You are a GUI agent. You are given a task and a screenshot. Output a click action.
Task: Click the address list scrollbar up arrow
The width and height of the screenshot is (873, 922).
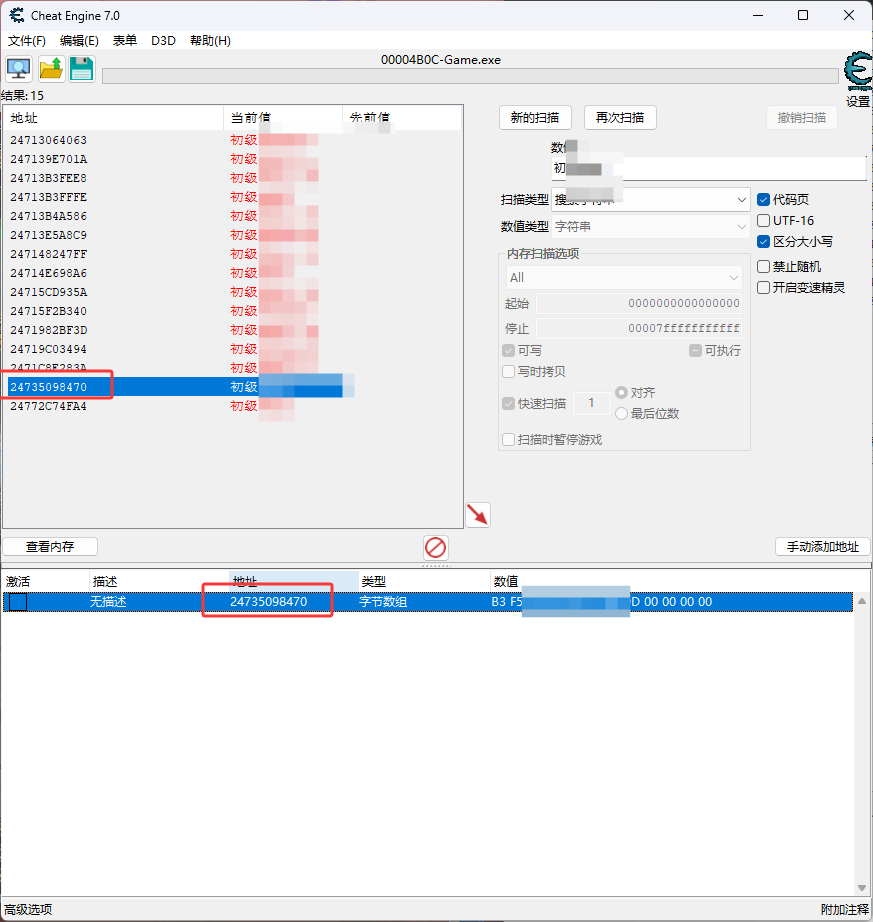(x=862, y=601)
